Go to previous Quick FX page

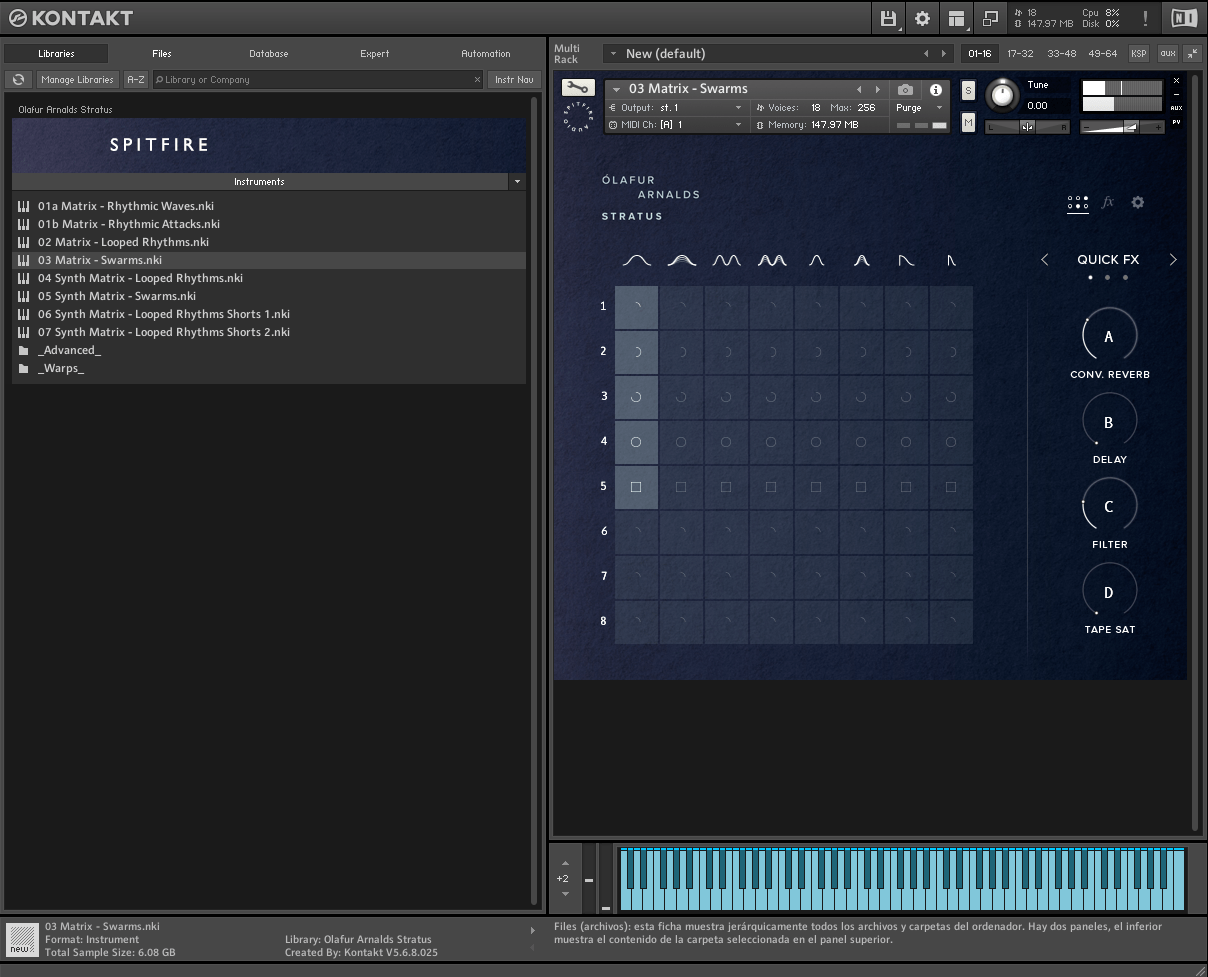click(1045, 260)
